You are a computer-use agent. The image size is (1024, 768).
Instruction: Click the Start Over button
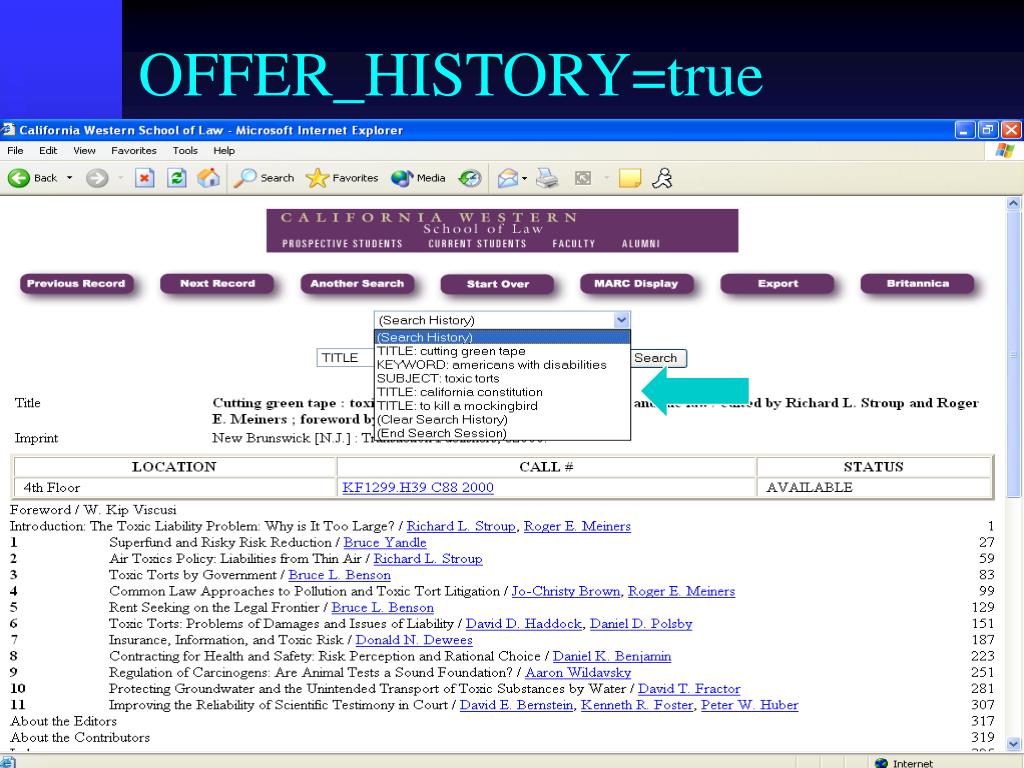pyautogui.click(x=498, y=284)
